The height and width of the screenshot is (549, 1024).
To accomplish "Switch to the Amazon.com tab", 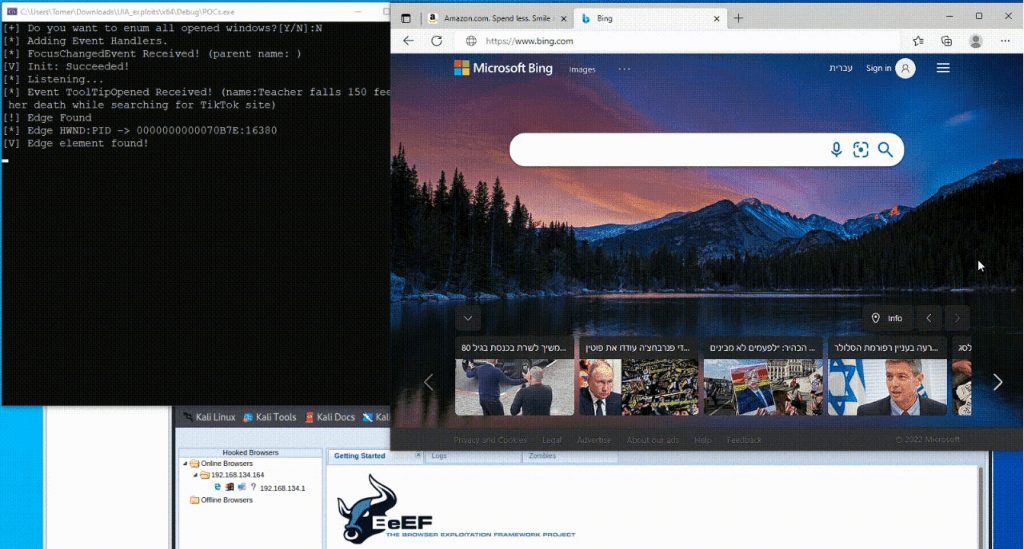I will click(498, 18).
